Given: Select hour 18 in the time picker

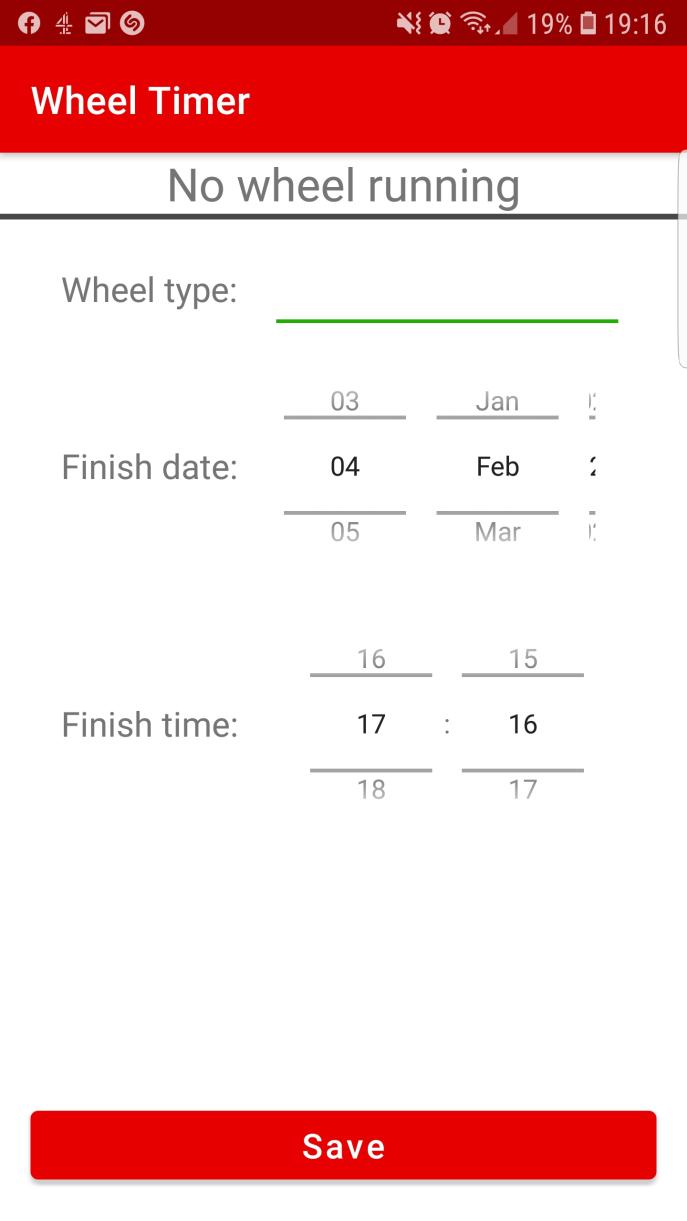Looking at the screenshot, I should [370, 788].
